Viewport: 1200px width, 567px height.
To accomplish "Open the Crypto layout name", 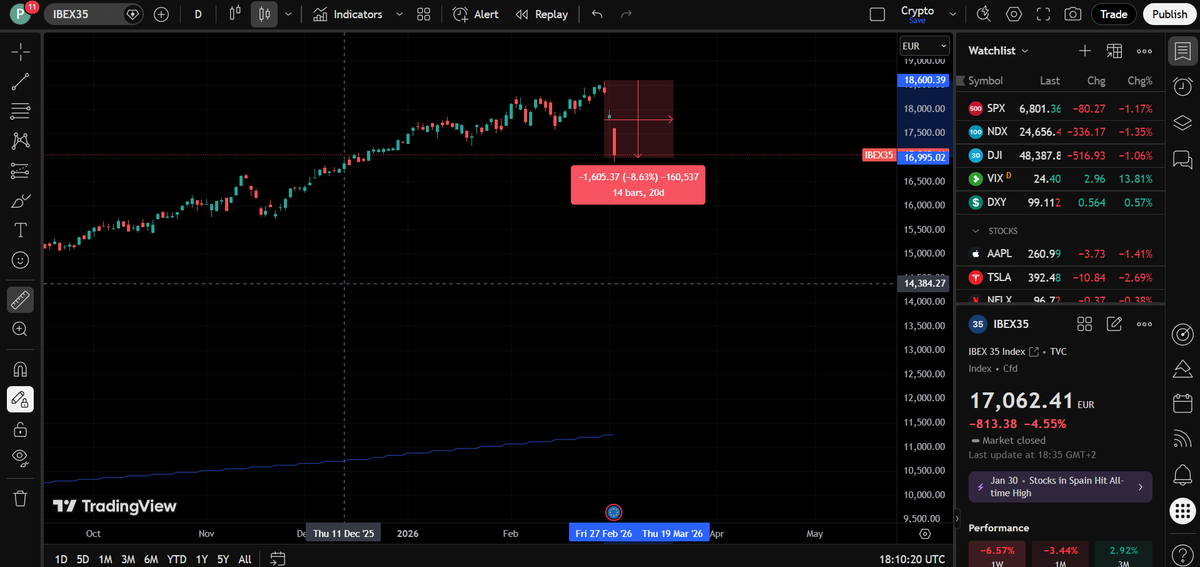I will 917,13.
